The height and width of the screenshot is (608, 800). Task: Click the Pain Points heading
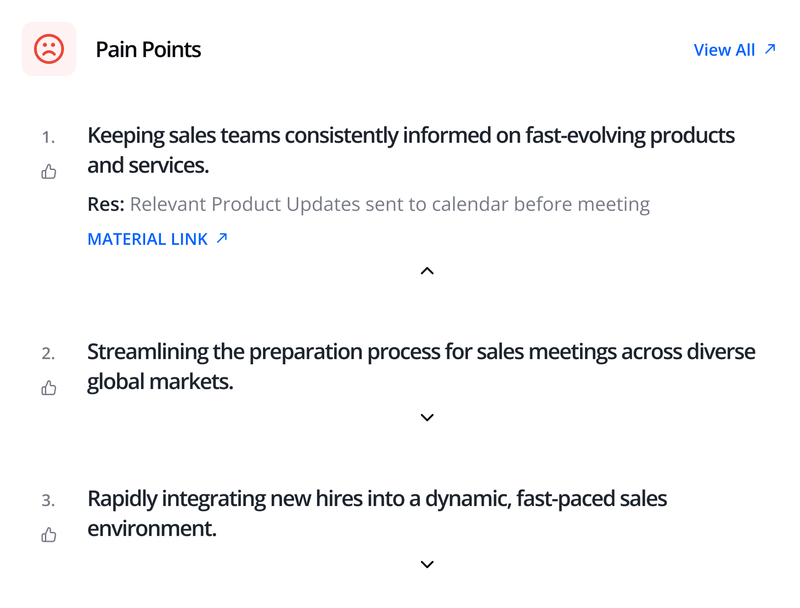(x=148, y=50)
